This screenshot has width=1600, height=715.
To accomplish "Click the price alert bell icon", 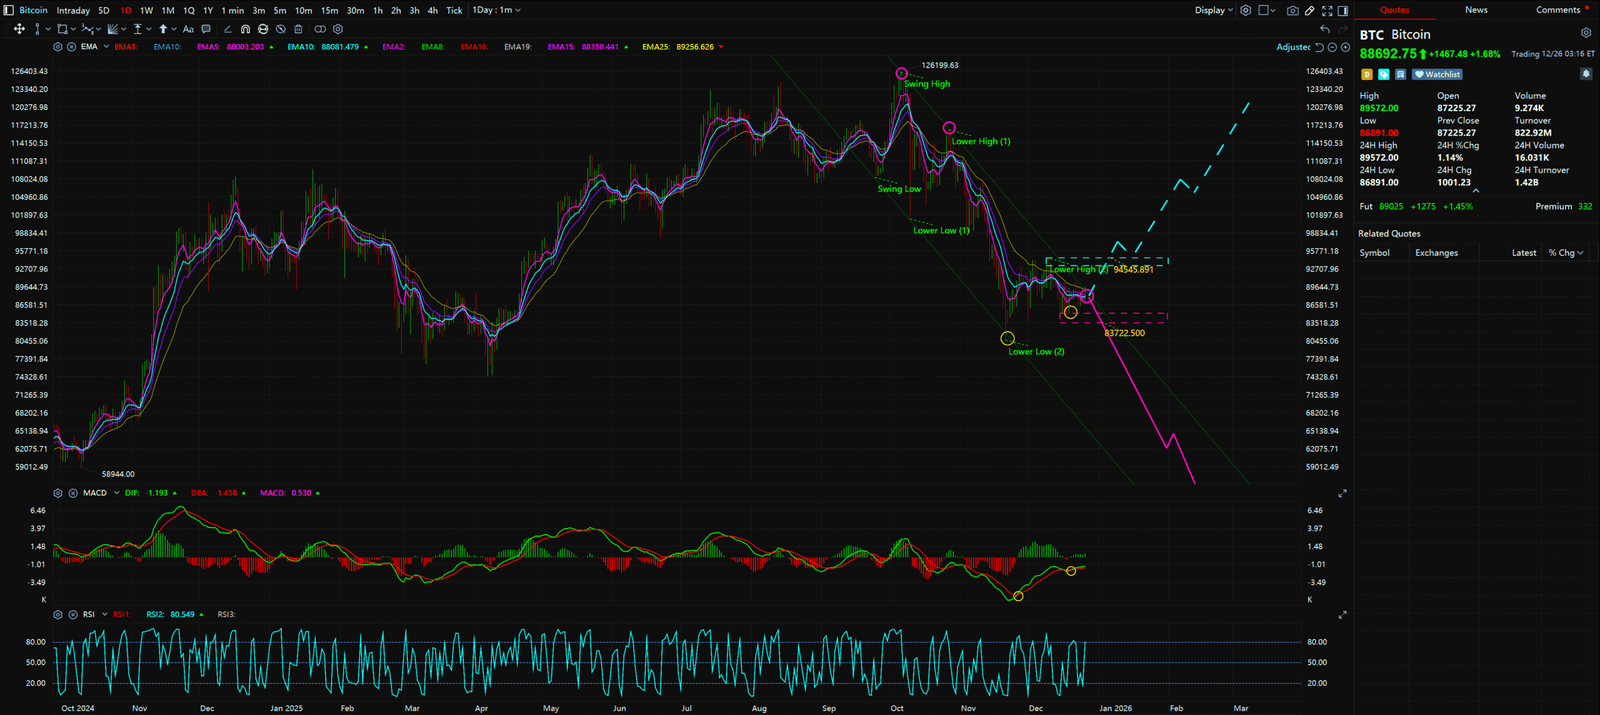I will (x=1585, y=74).
